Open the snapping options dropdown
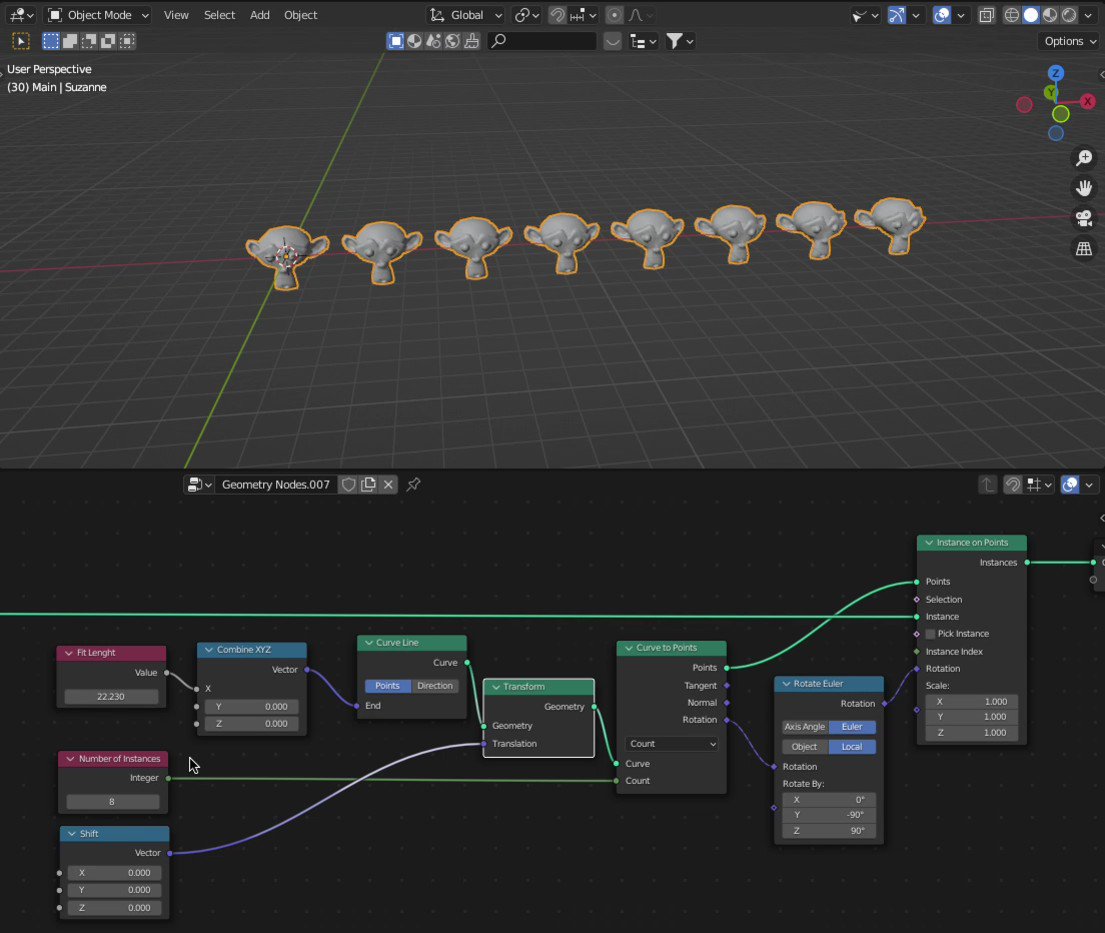This screenshot has width=1105, height=933. coord(584,15)
